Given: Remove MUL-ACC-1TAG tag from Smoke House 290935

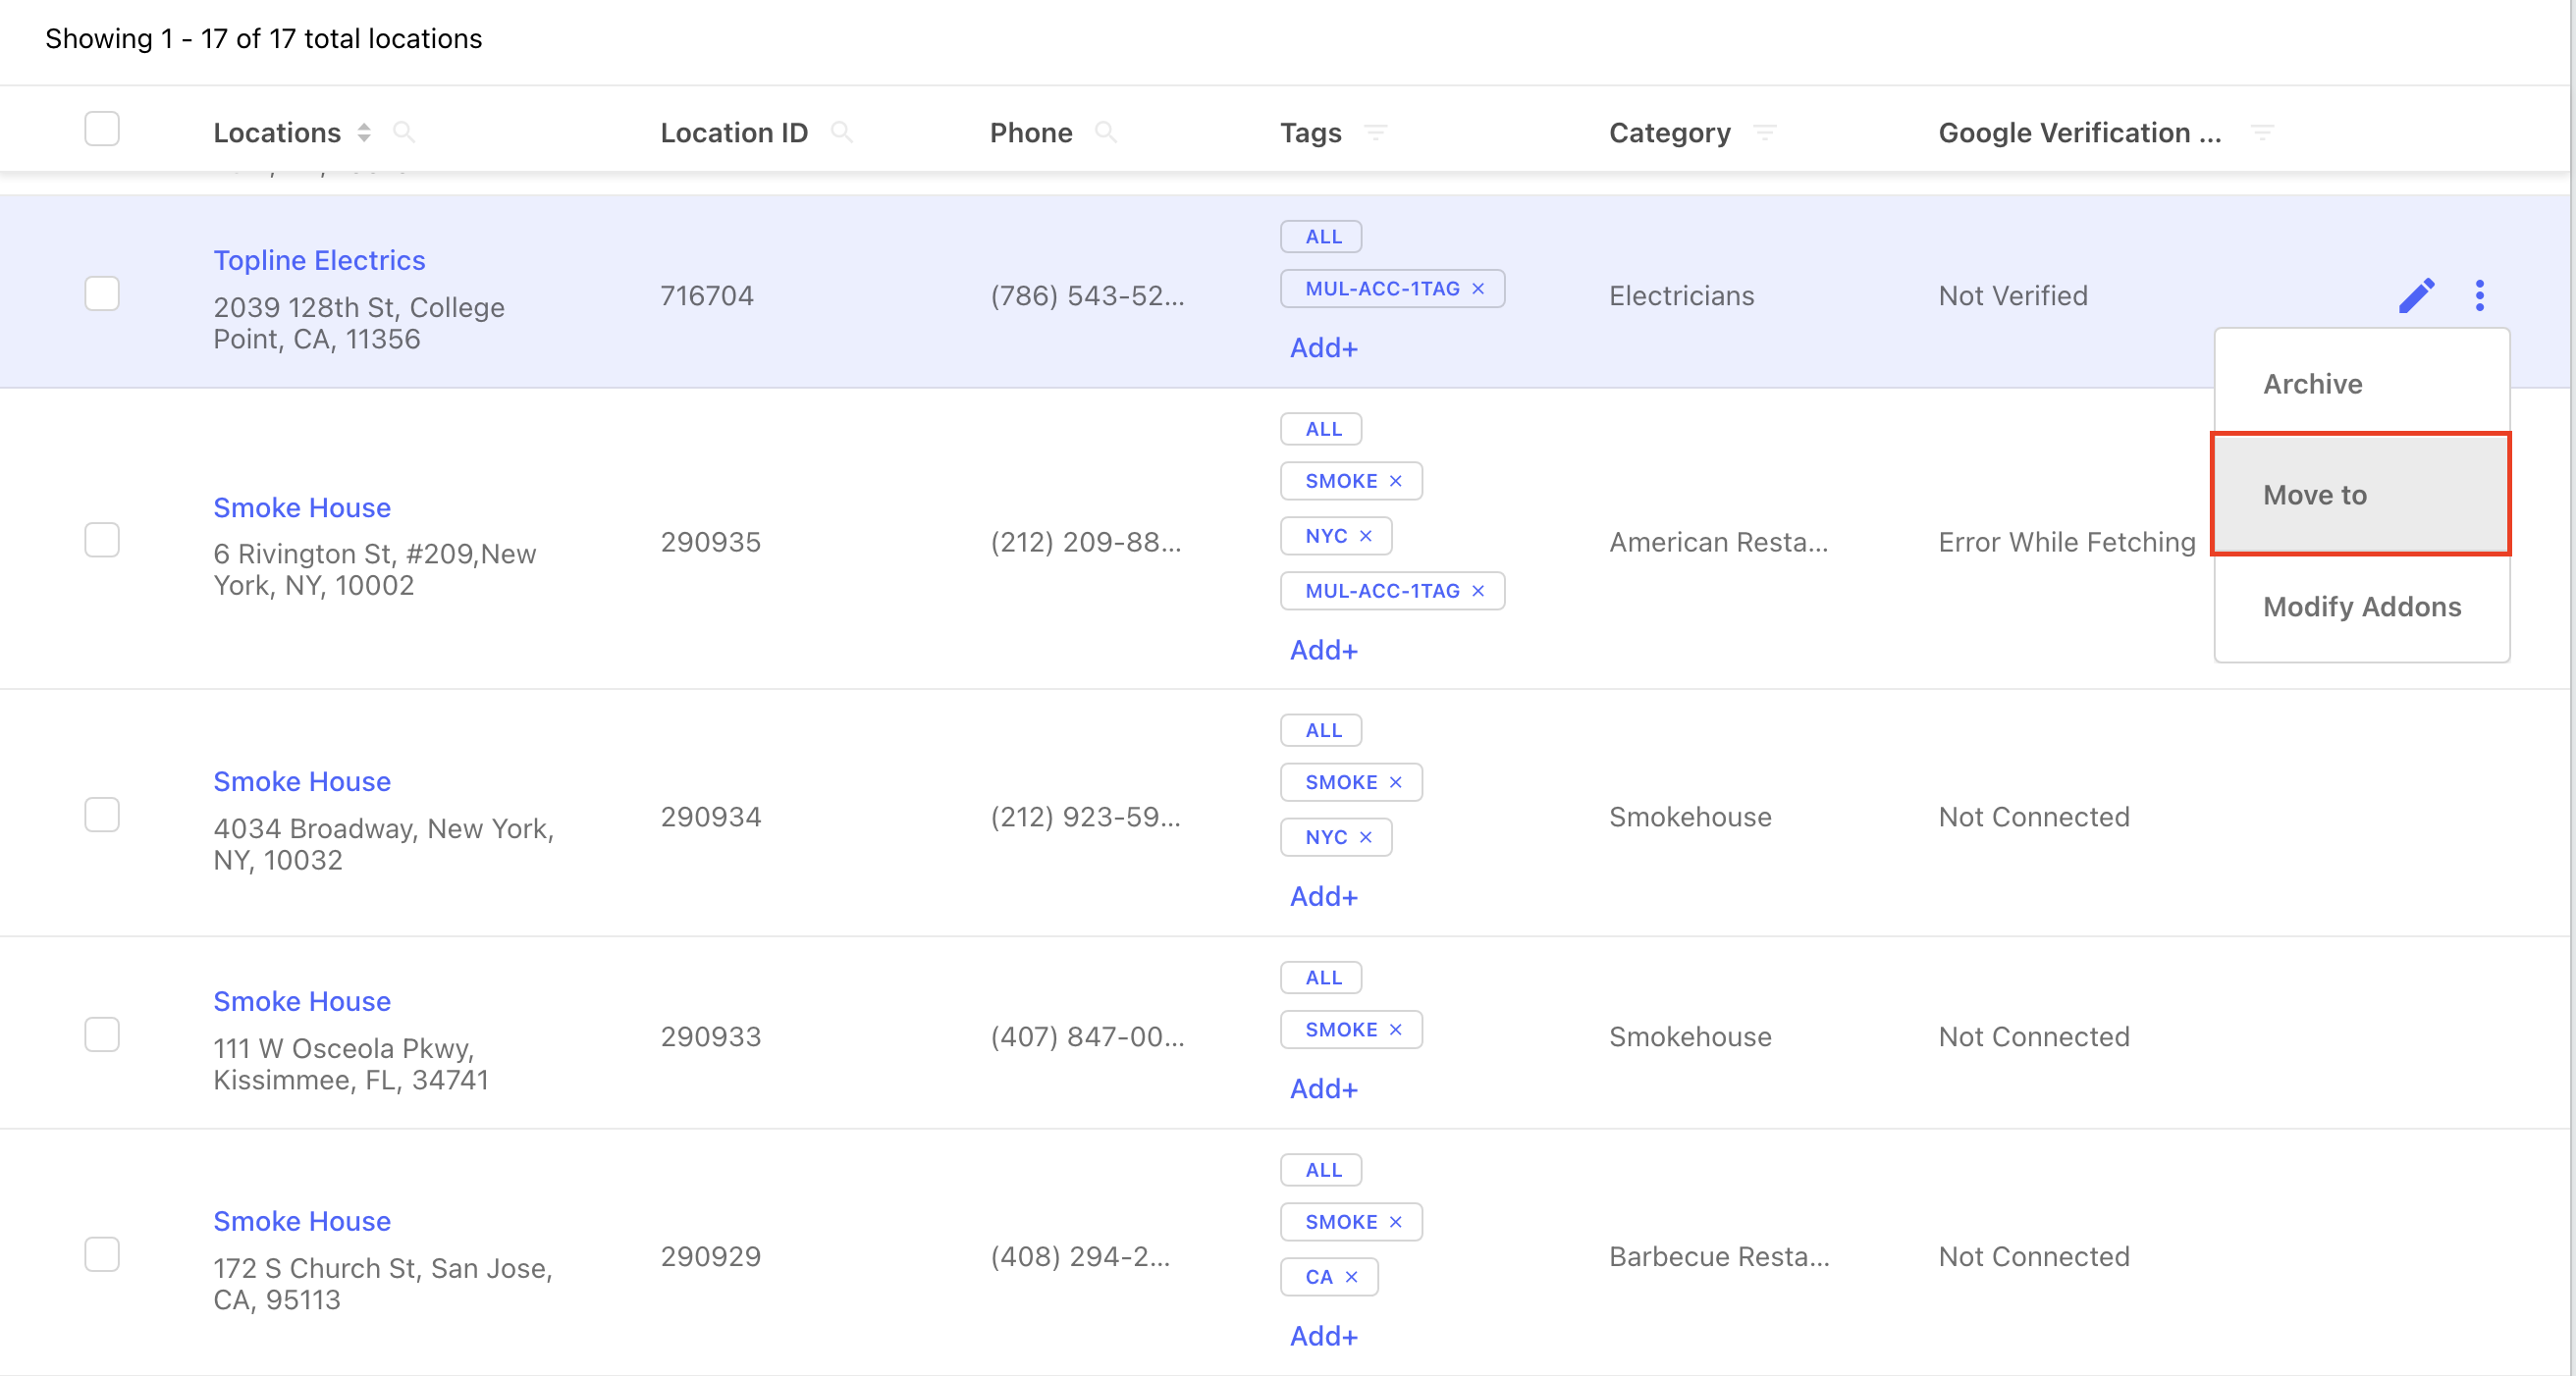Looking at the screenshot, I should pyautogui.click(x=1478, y=591).
